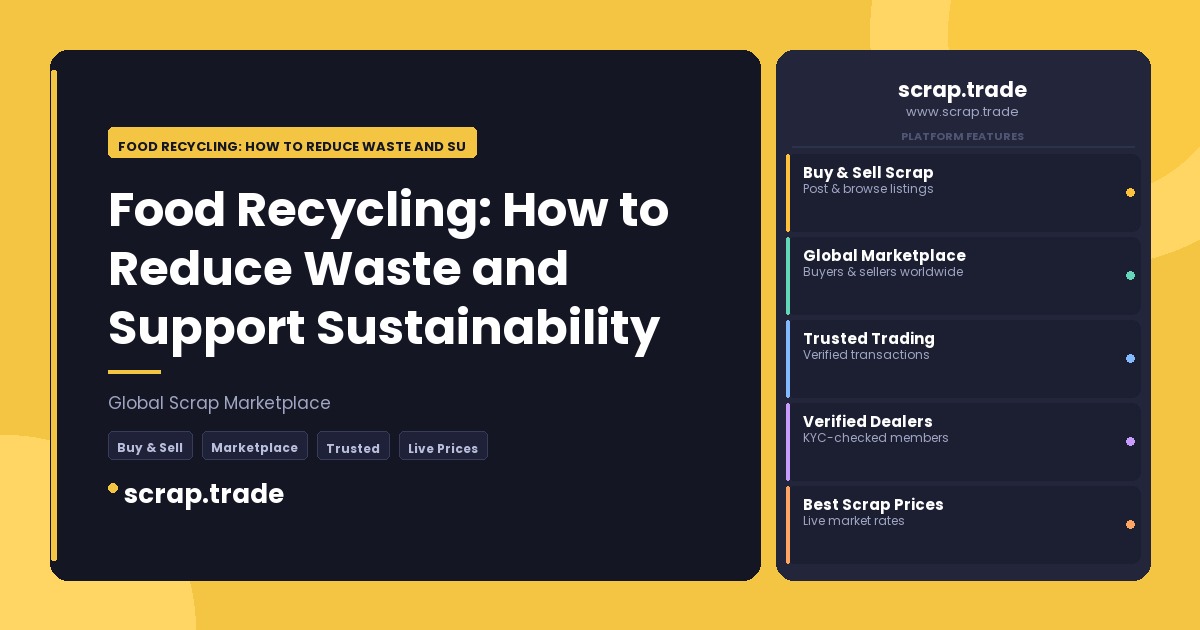Select the Trusted tag
This screenshot has width=1200, height=630.
[x=353, y=446]
